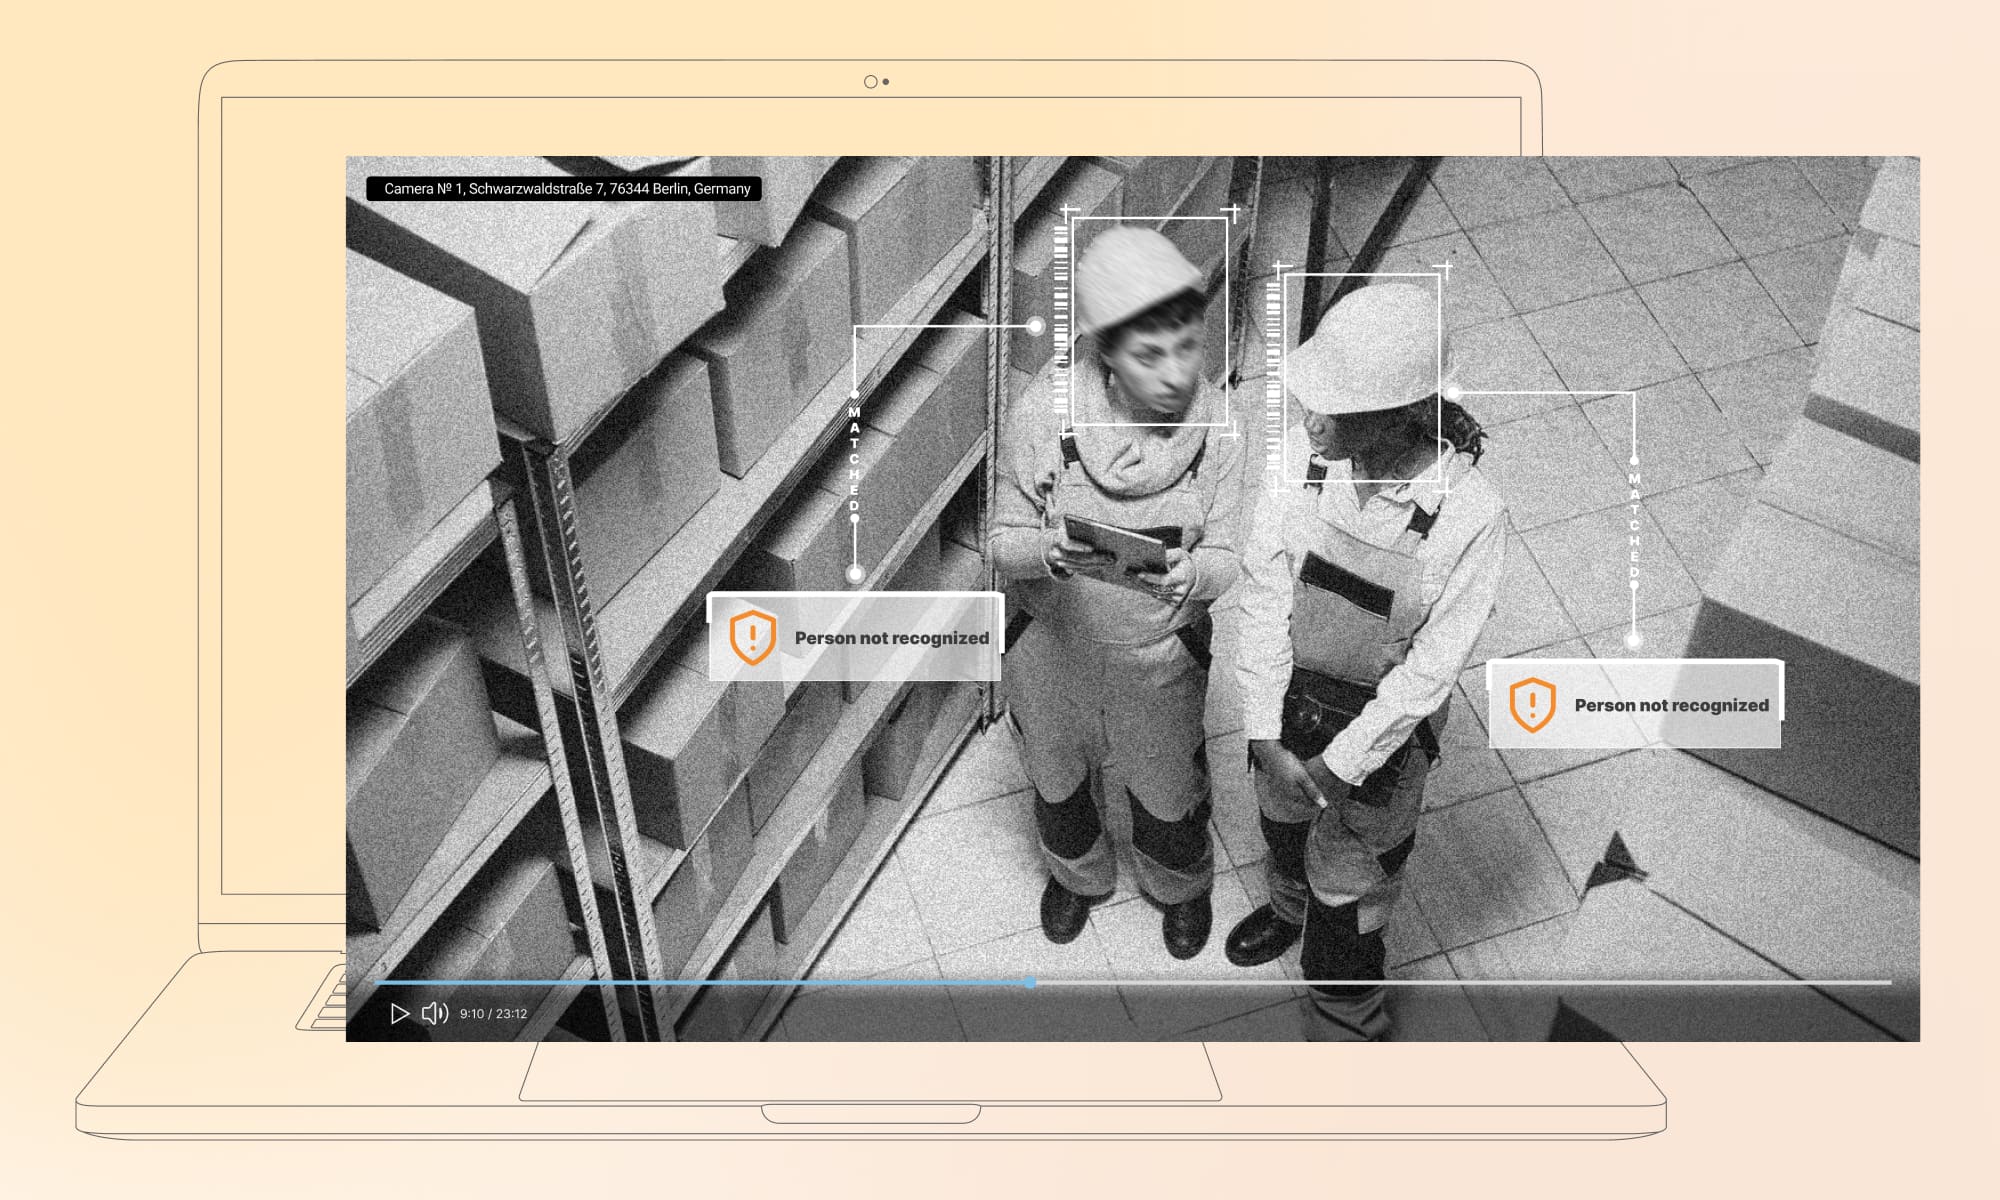Image resolution: width=2000 pixels, height=1200 pixels.
Task: Click the 9:10 / 23:12 time display
Action: tap(493, 1014)
